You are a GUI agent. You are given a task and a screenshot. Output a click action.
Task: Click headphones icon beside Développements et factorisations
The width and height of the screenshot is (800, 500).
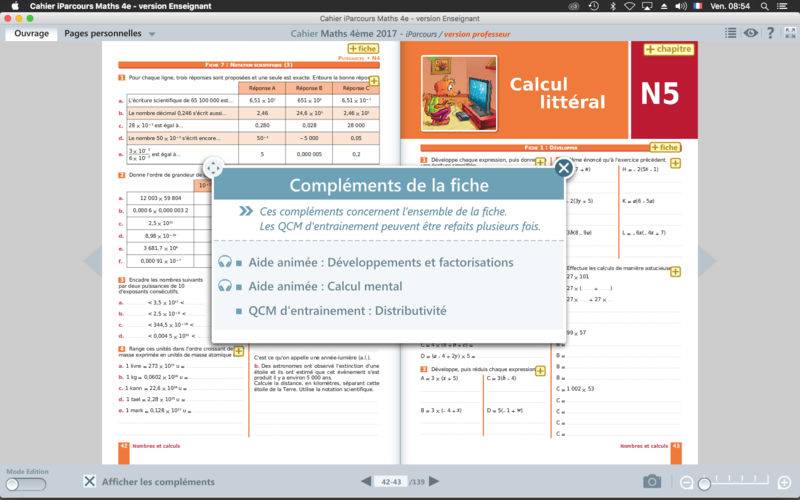click(225, 262)
